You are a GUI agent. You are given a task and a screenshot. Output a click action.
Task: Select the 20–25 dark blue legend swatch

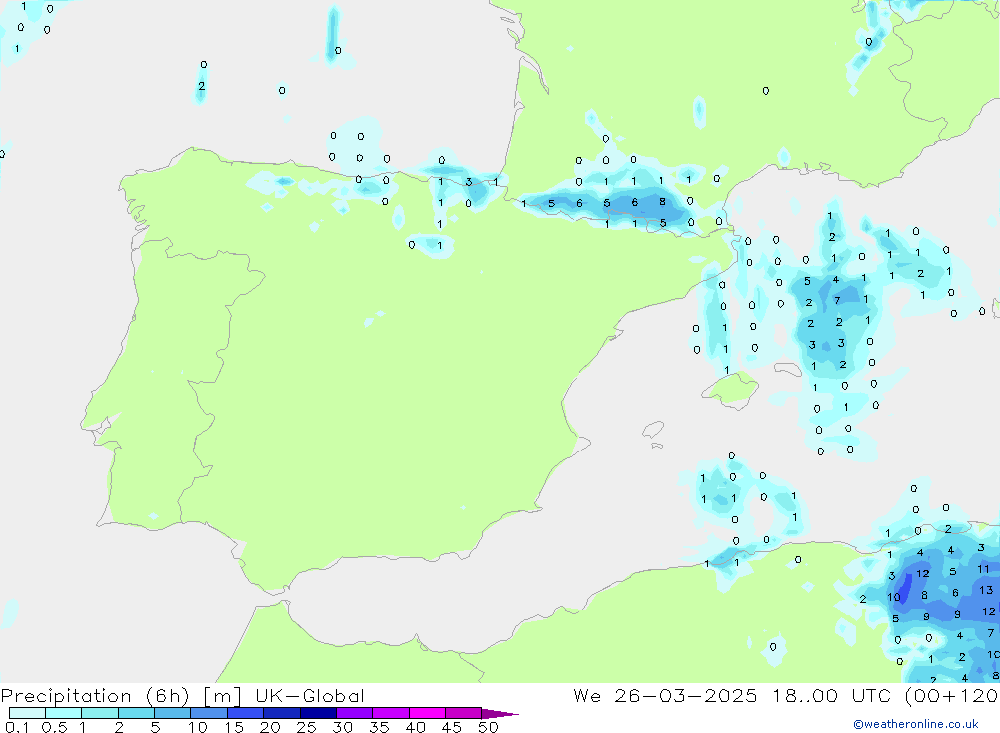281,713
